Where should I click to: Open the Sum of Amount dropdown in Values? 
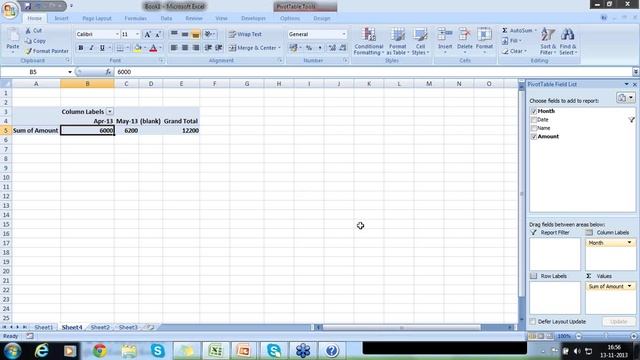(629, 287)
